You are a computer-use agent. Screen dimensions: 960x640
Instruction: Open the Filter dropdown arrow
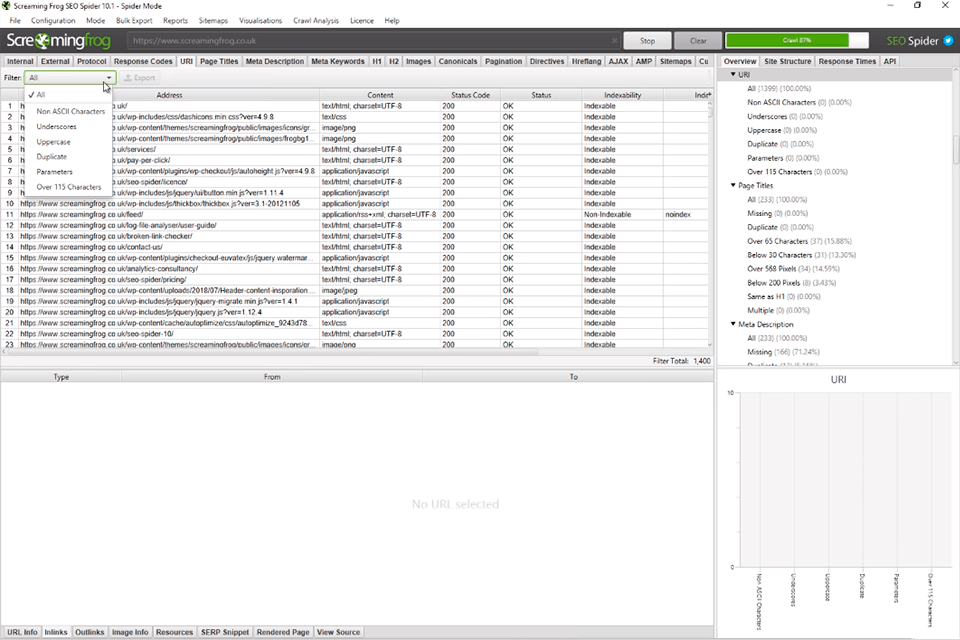click(x=109, y=77)
